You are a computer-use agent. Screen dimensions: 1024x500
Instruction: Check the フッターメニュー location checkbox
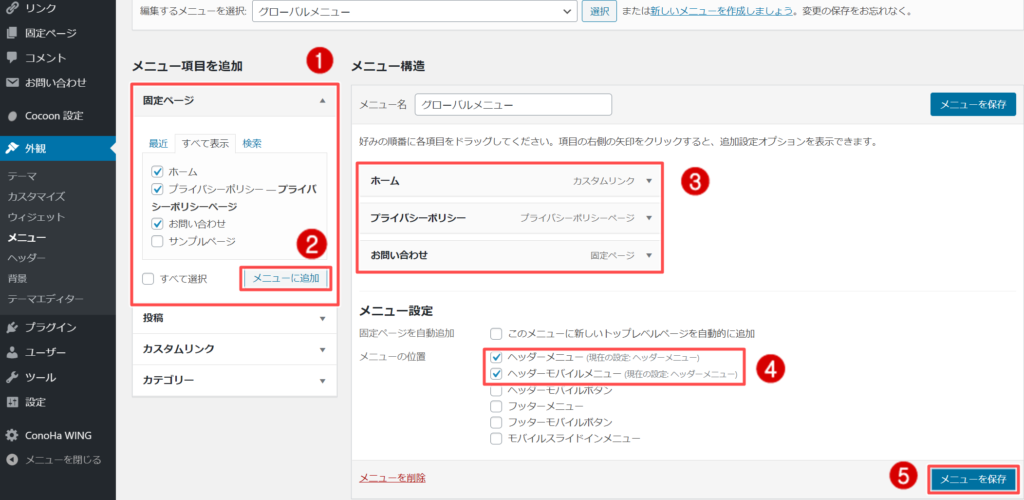click(496, 406)
